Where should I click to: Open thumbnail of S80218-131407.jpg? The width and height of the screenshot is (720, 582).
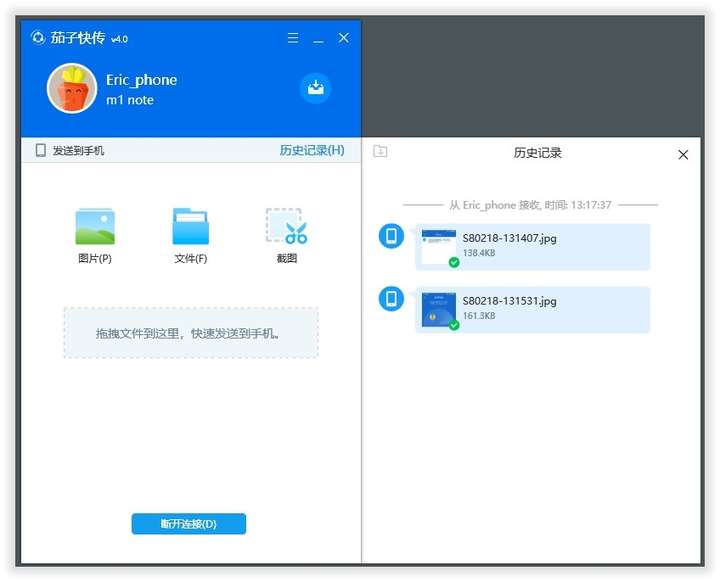click(x=439, y=247)
